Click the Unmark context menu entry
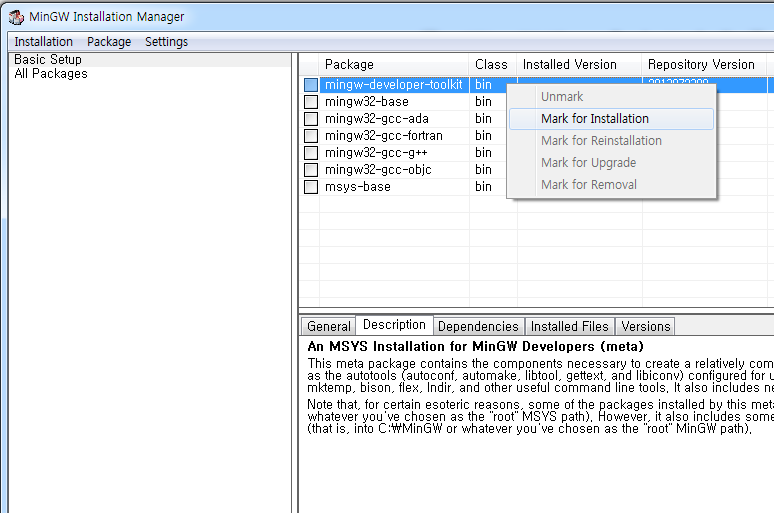Screen dimensions: 774x513 coord(611,97)
